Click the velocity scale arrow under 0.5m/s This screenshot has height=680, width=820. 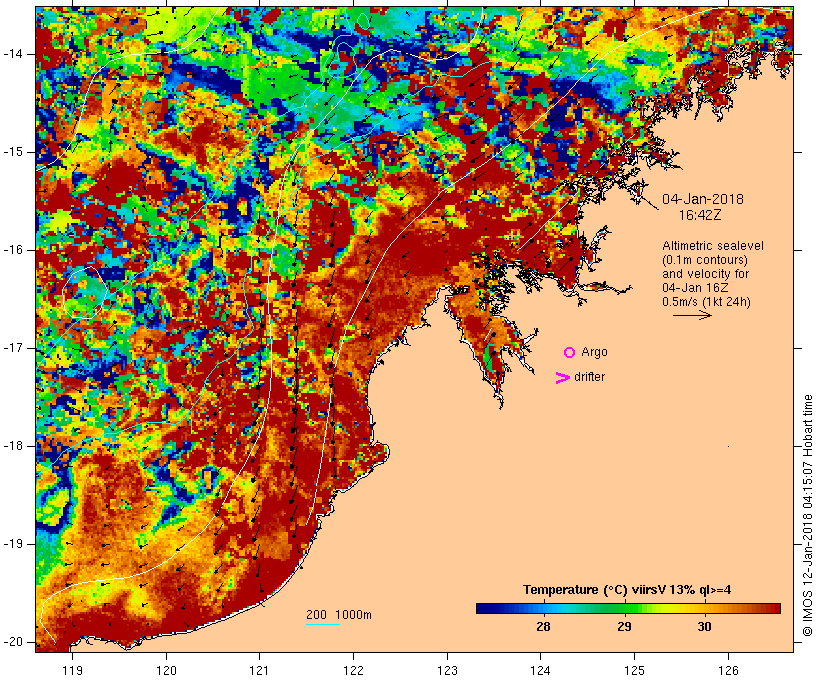click(692, 315)
